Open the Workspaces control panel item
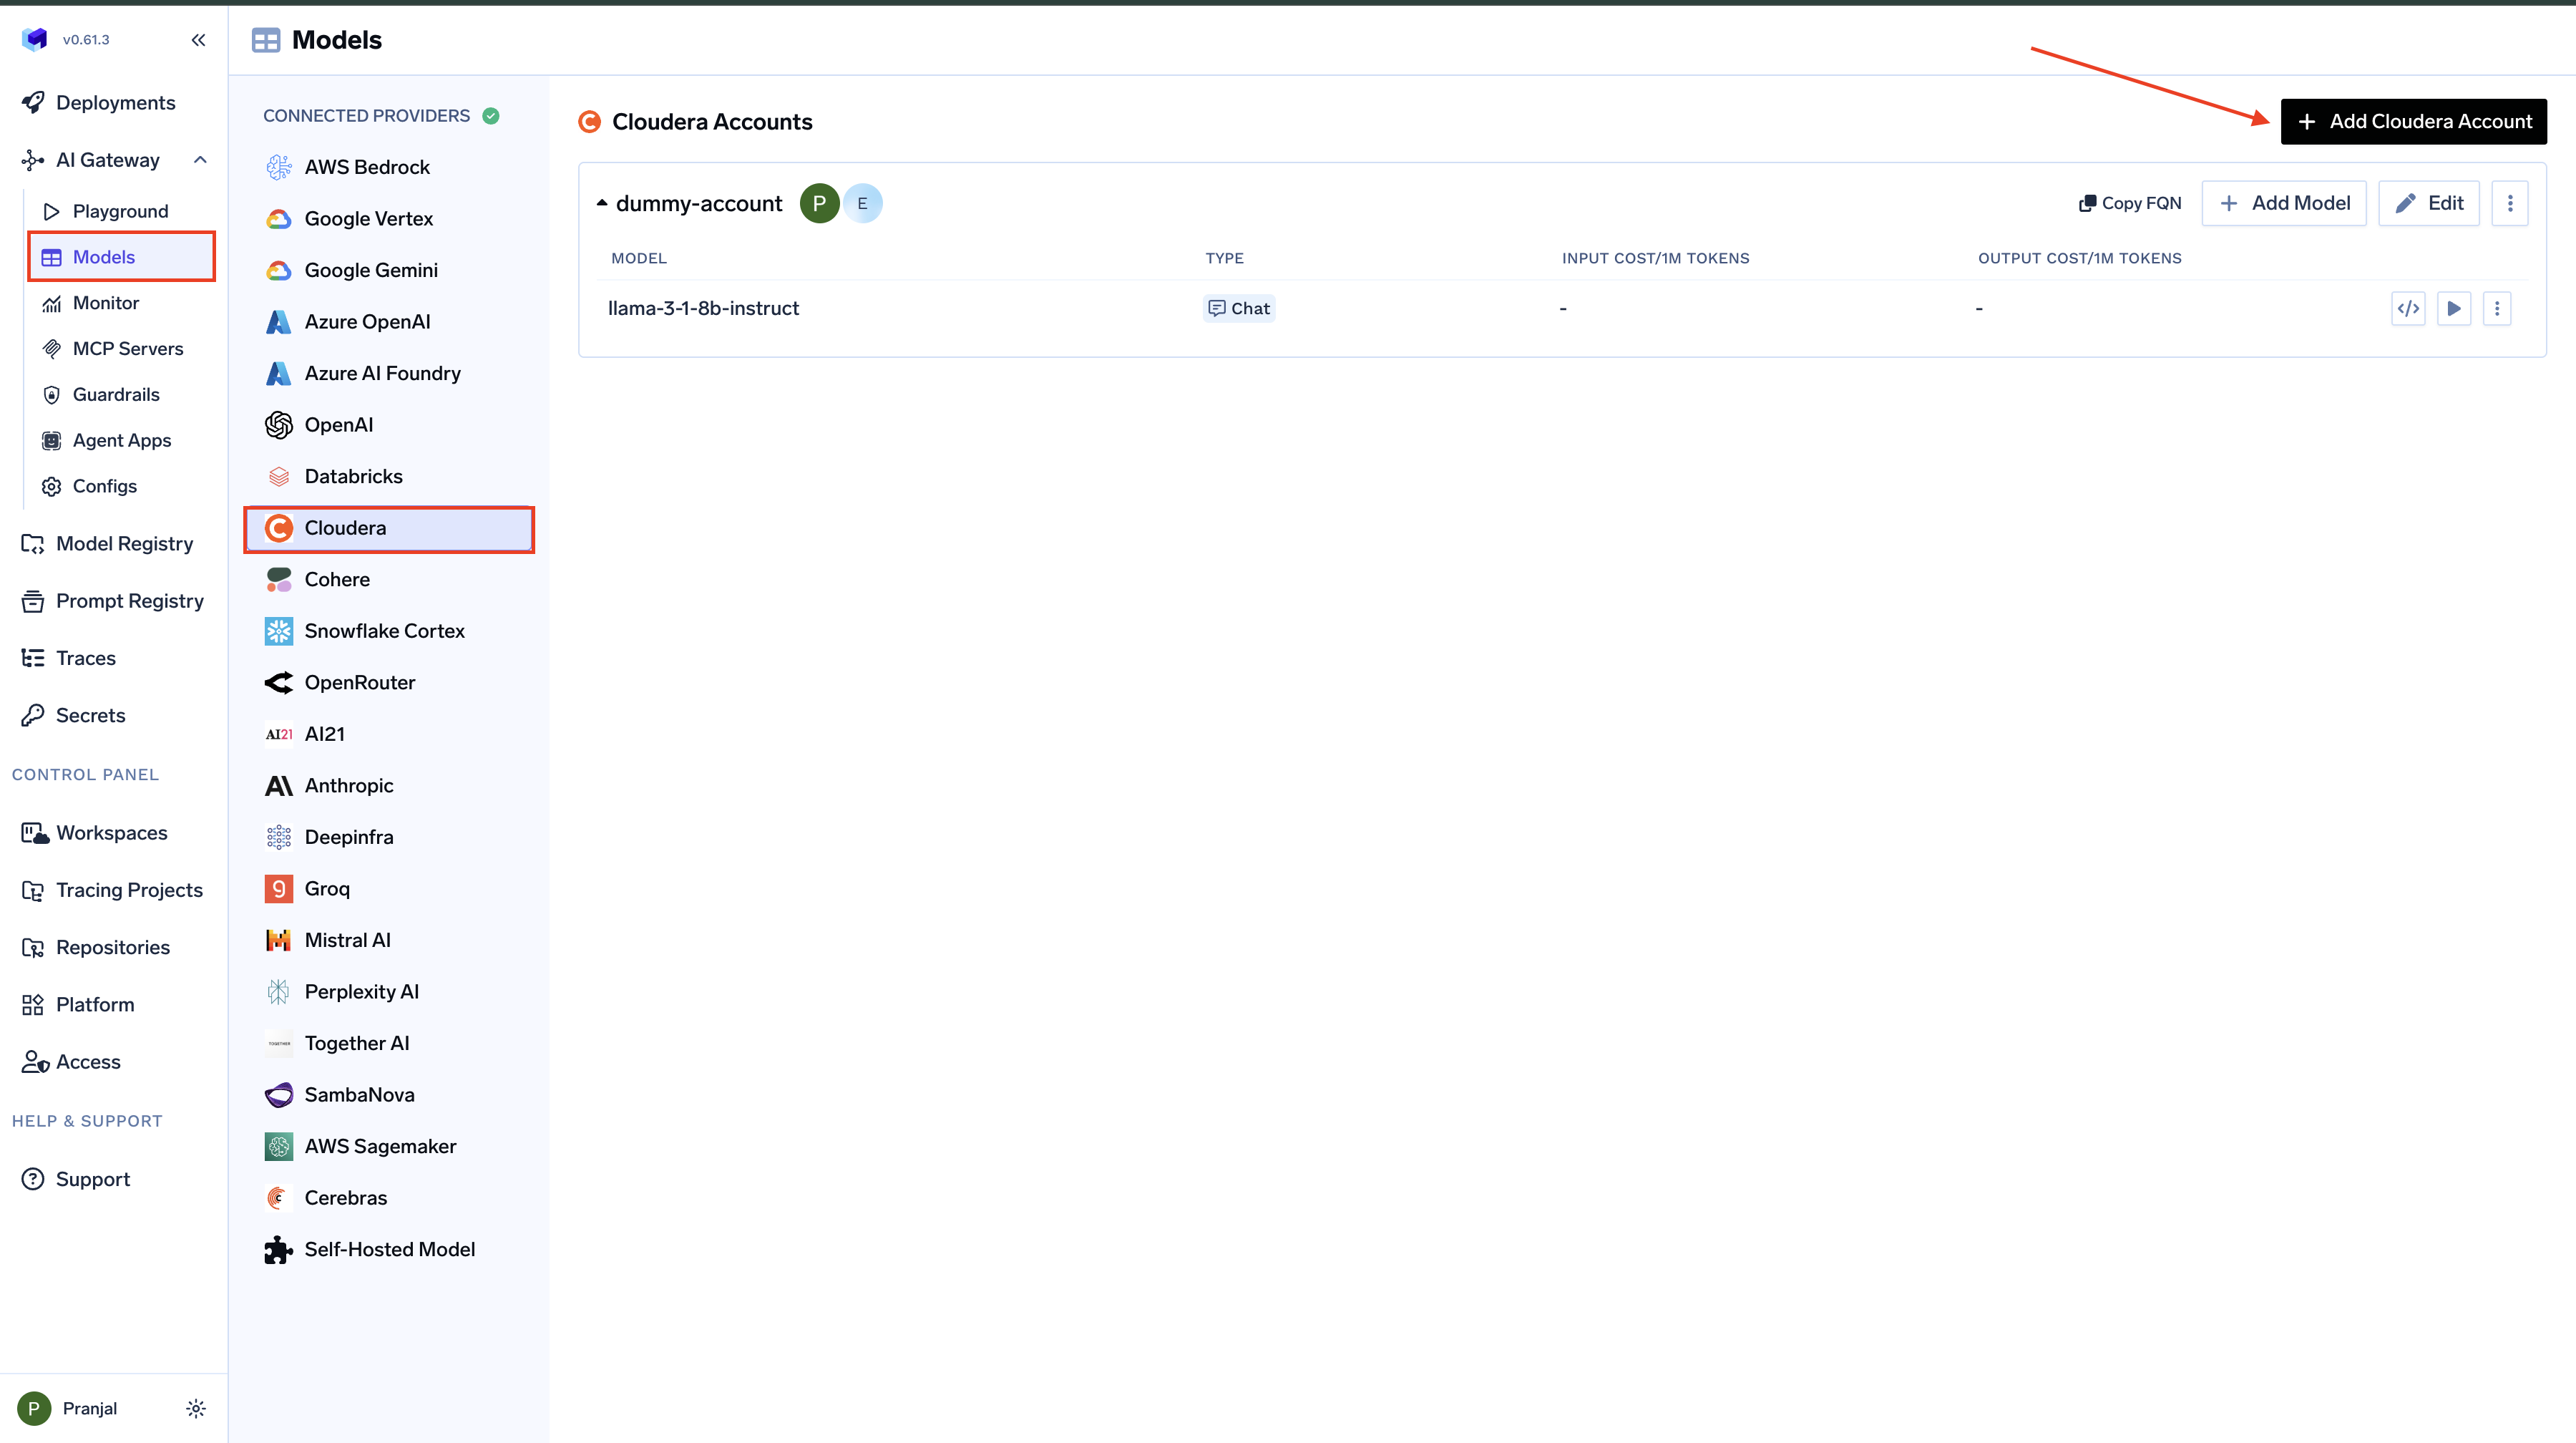Viewport: 2576px width, 1443px height. (111, 832)
